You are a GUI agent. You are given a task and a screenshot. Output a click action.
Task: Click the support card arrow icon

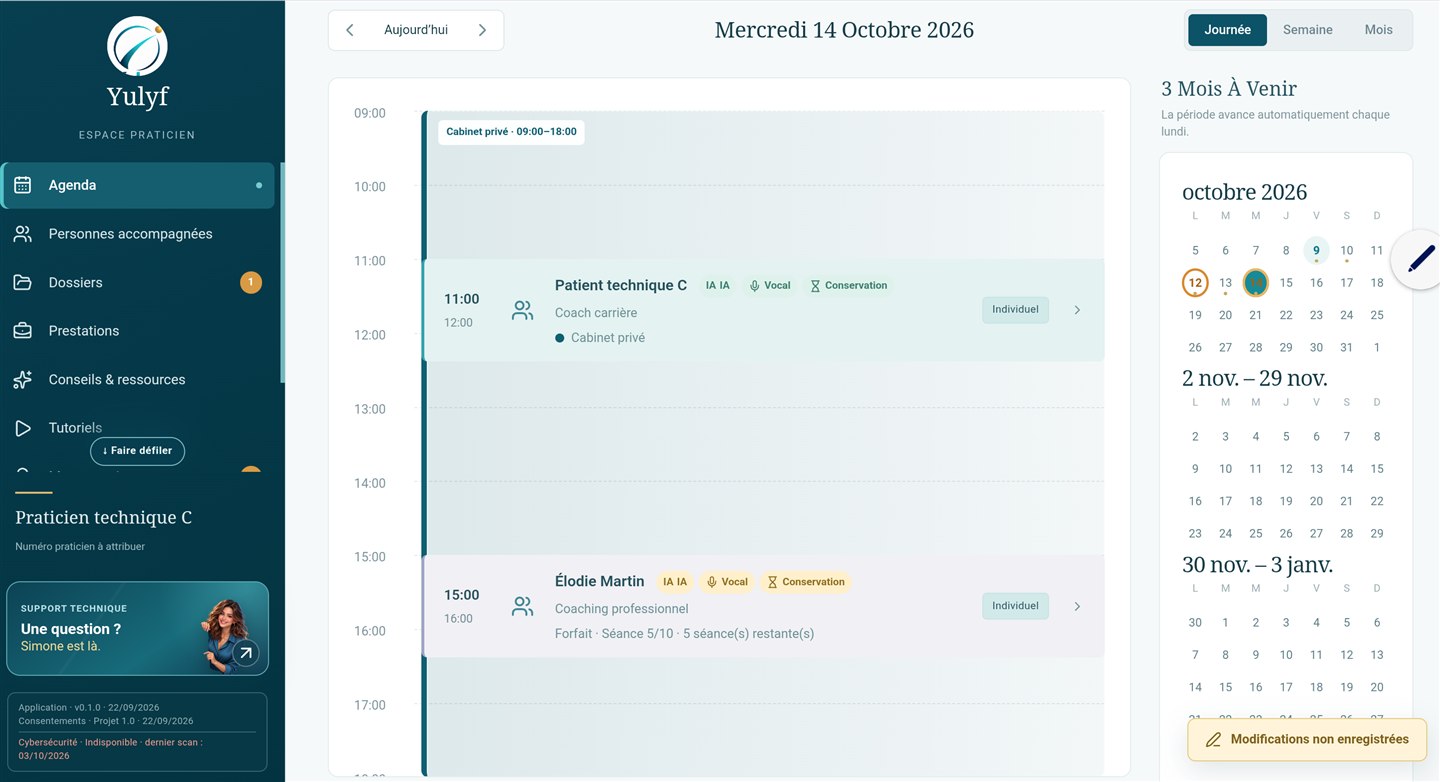click(x=245, y=653)
